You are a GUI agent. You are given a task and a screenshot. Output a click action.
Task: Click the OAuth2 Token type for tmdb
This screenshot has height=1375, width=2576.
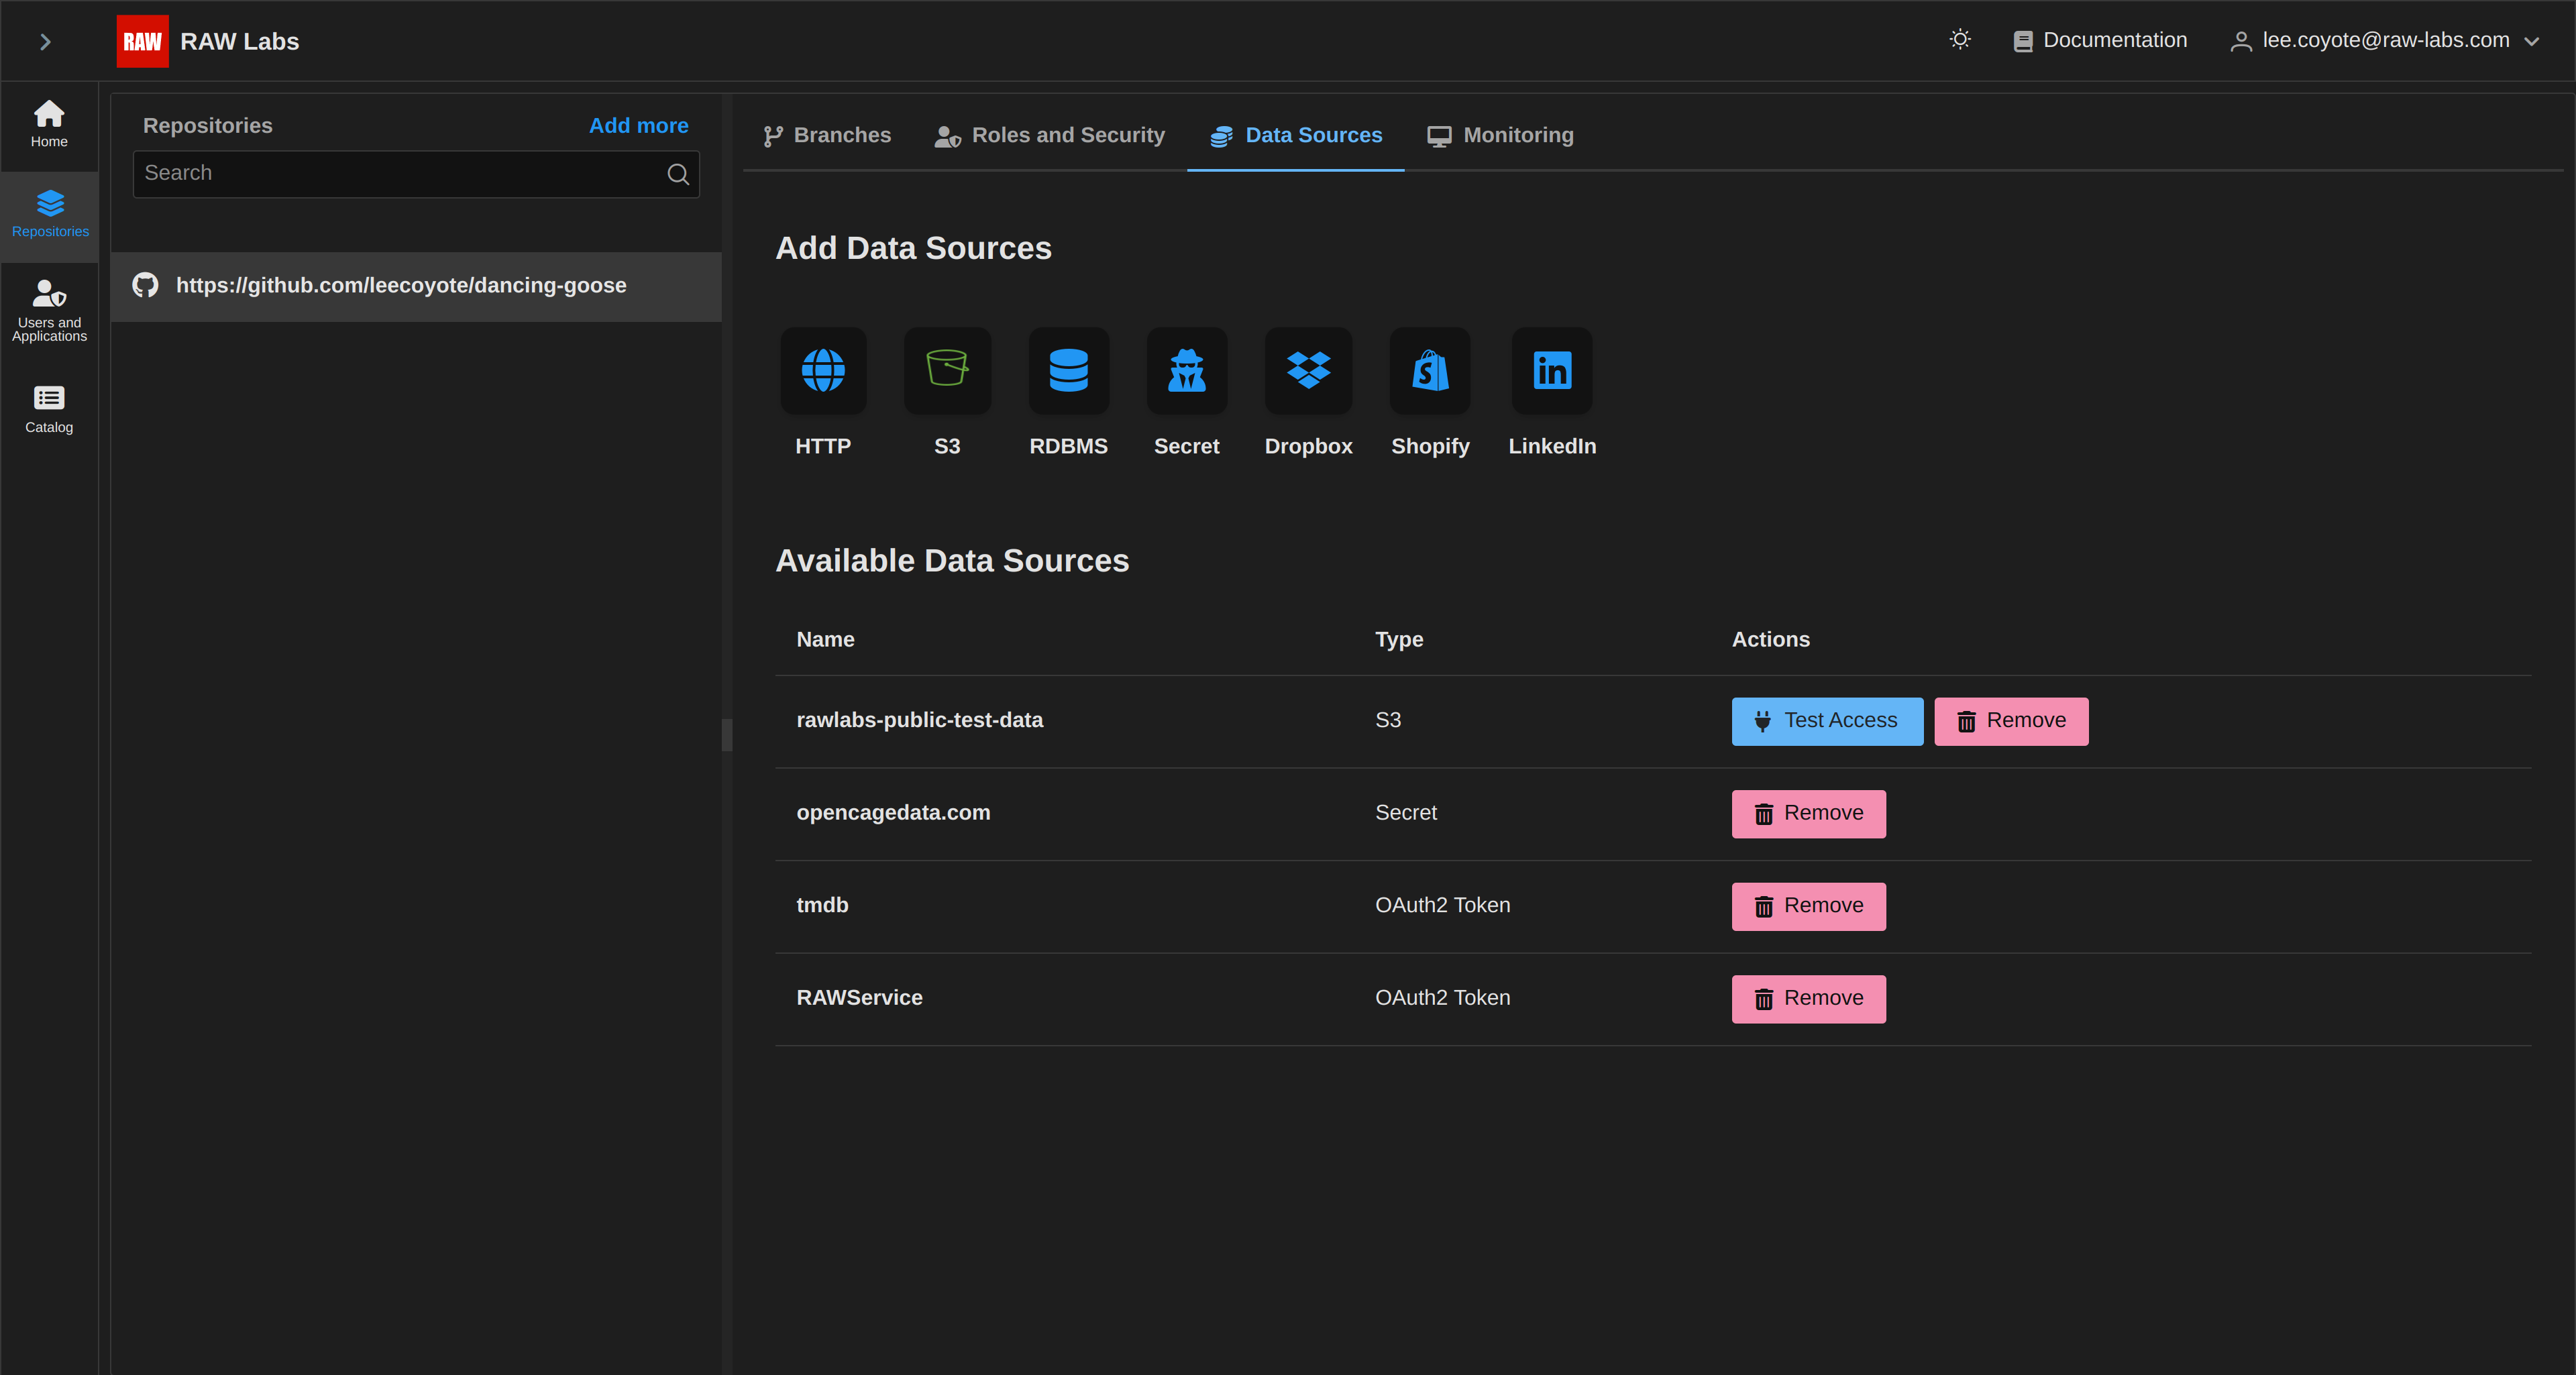pyautogui.click(x=1442, y=905)
